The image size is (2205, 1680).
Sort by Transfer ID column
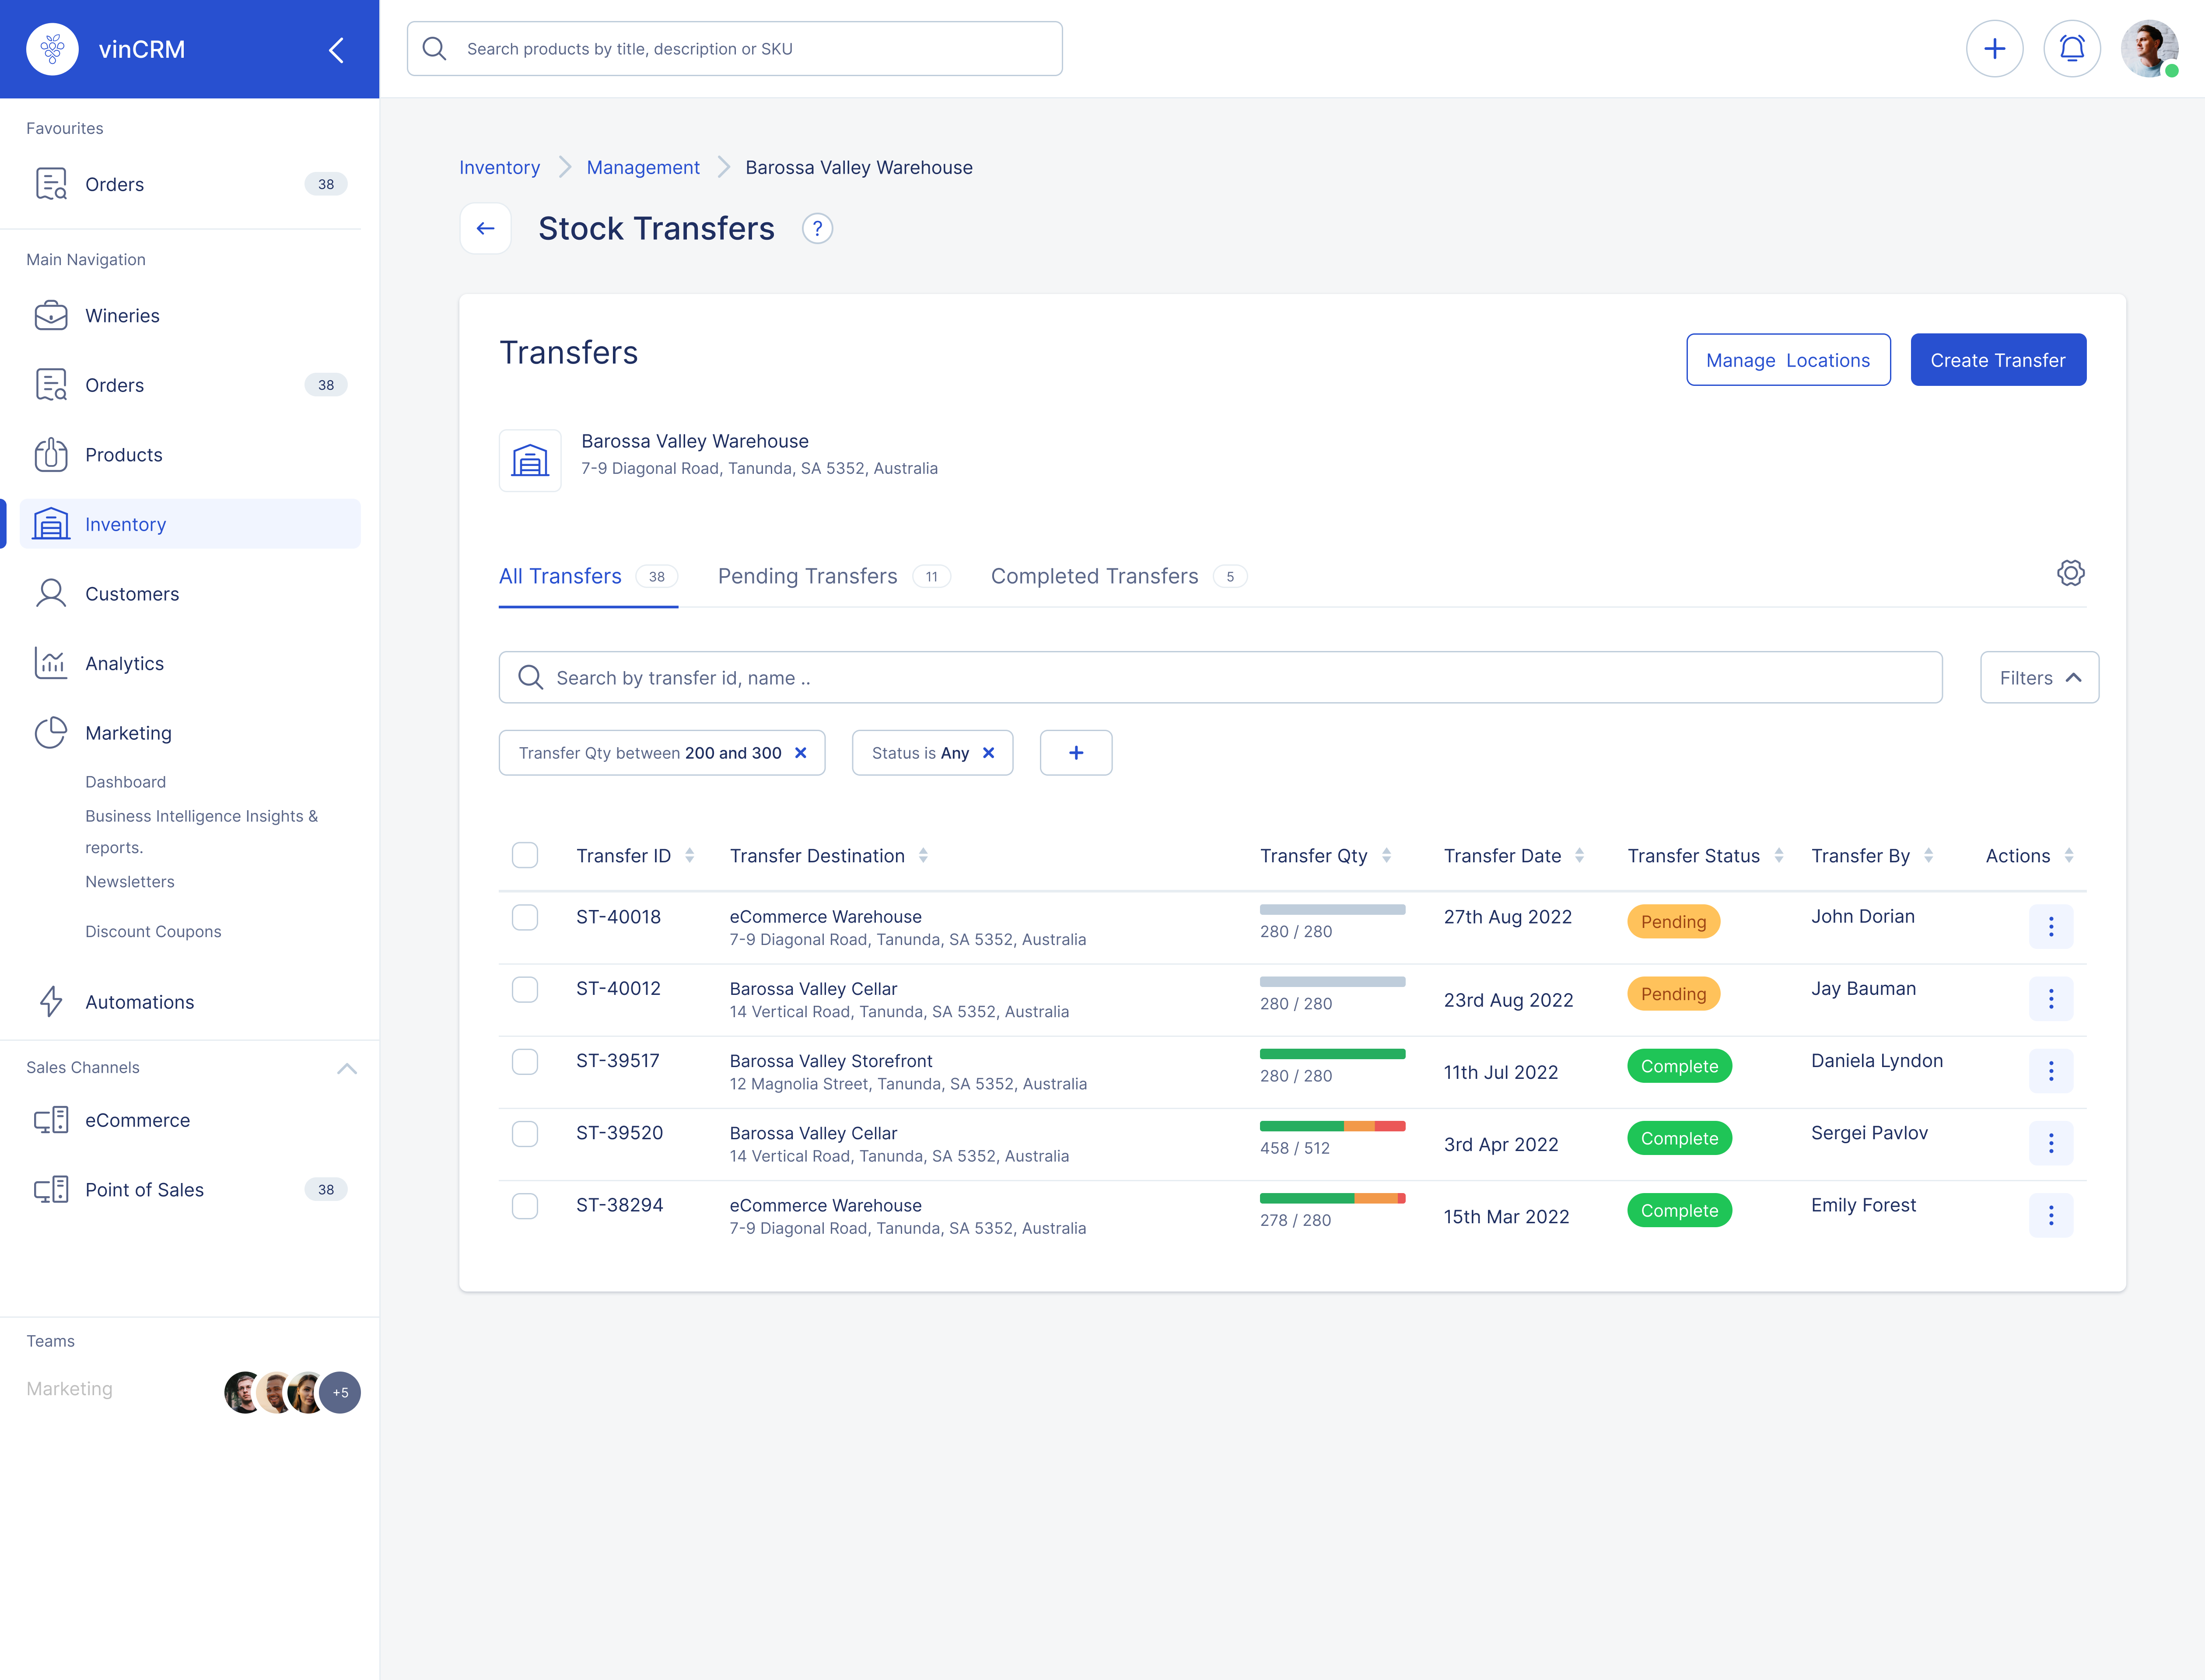coord(689,856)
